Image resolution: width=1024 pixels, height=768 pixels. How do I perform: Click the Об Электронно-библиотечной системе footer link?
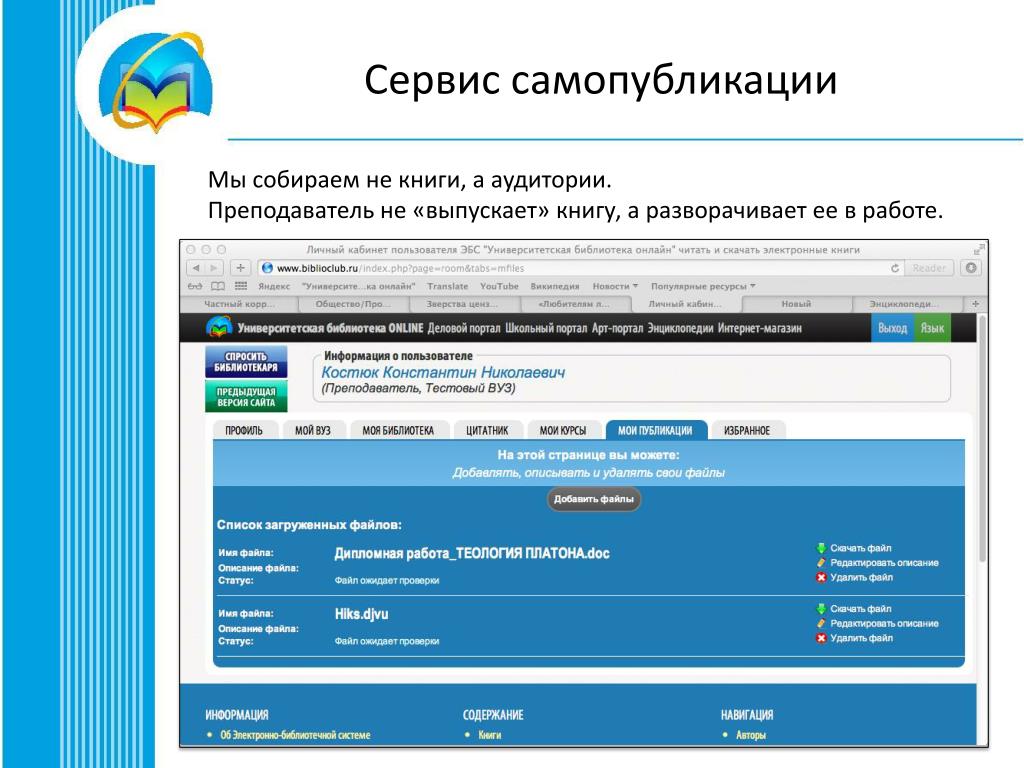pos(295,735)
